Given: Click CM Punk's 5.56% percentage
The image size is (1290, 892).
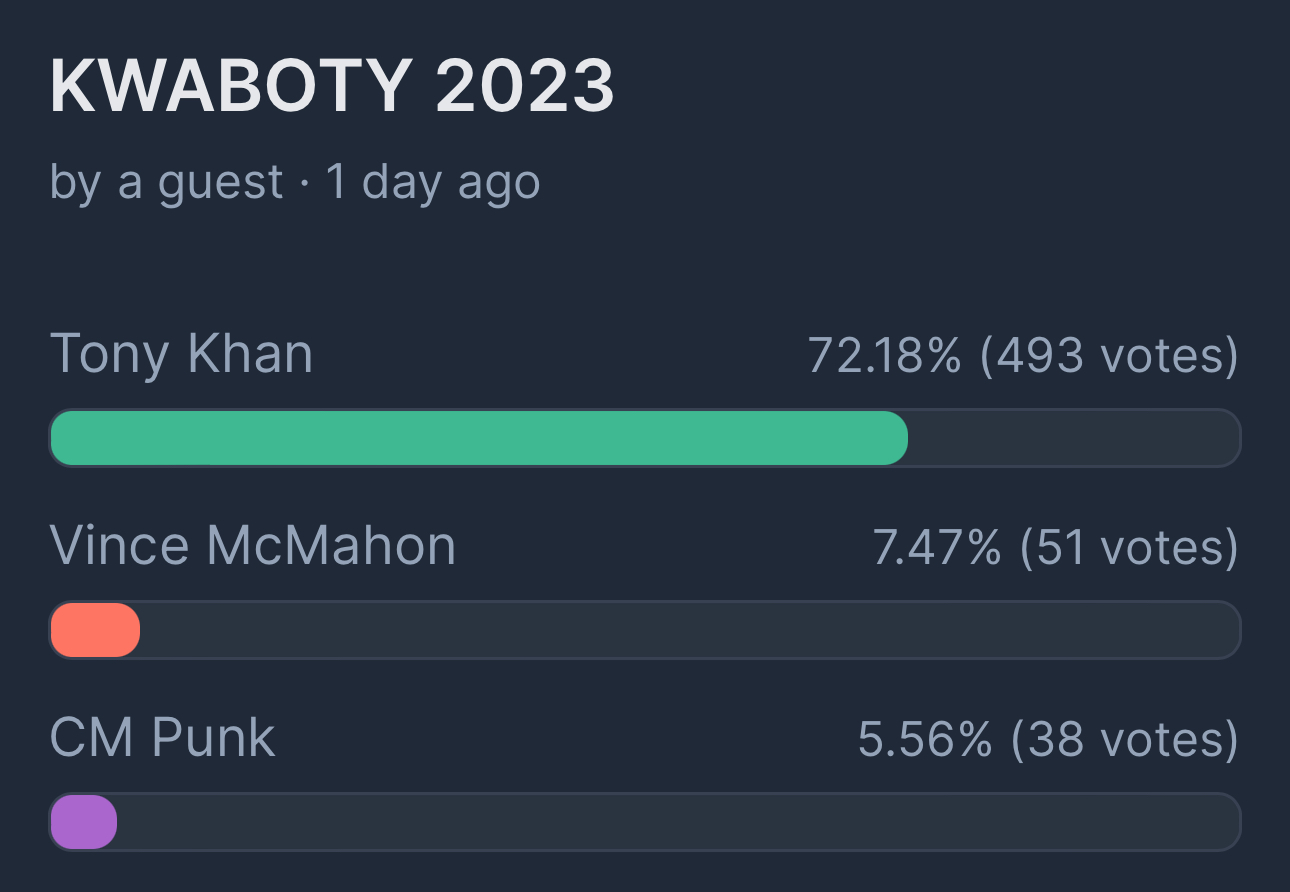Looking at the screenshot, I should 925,740.
